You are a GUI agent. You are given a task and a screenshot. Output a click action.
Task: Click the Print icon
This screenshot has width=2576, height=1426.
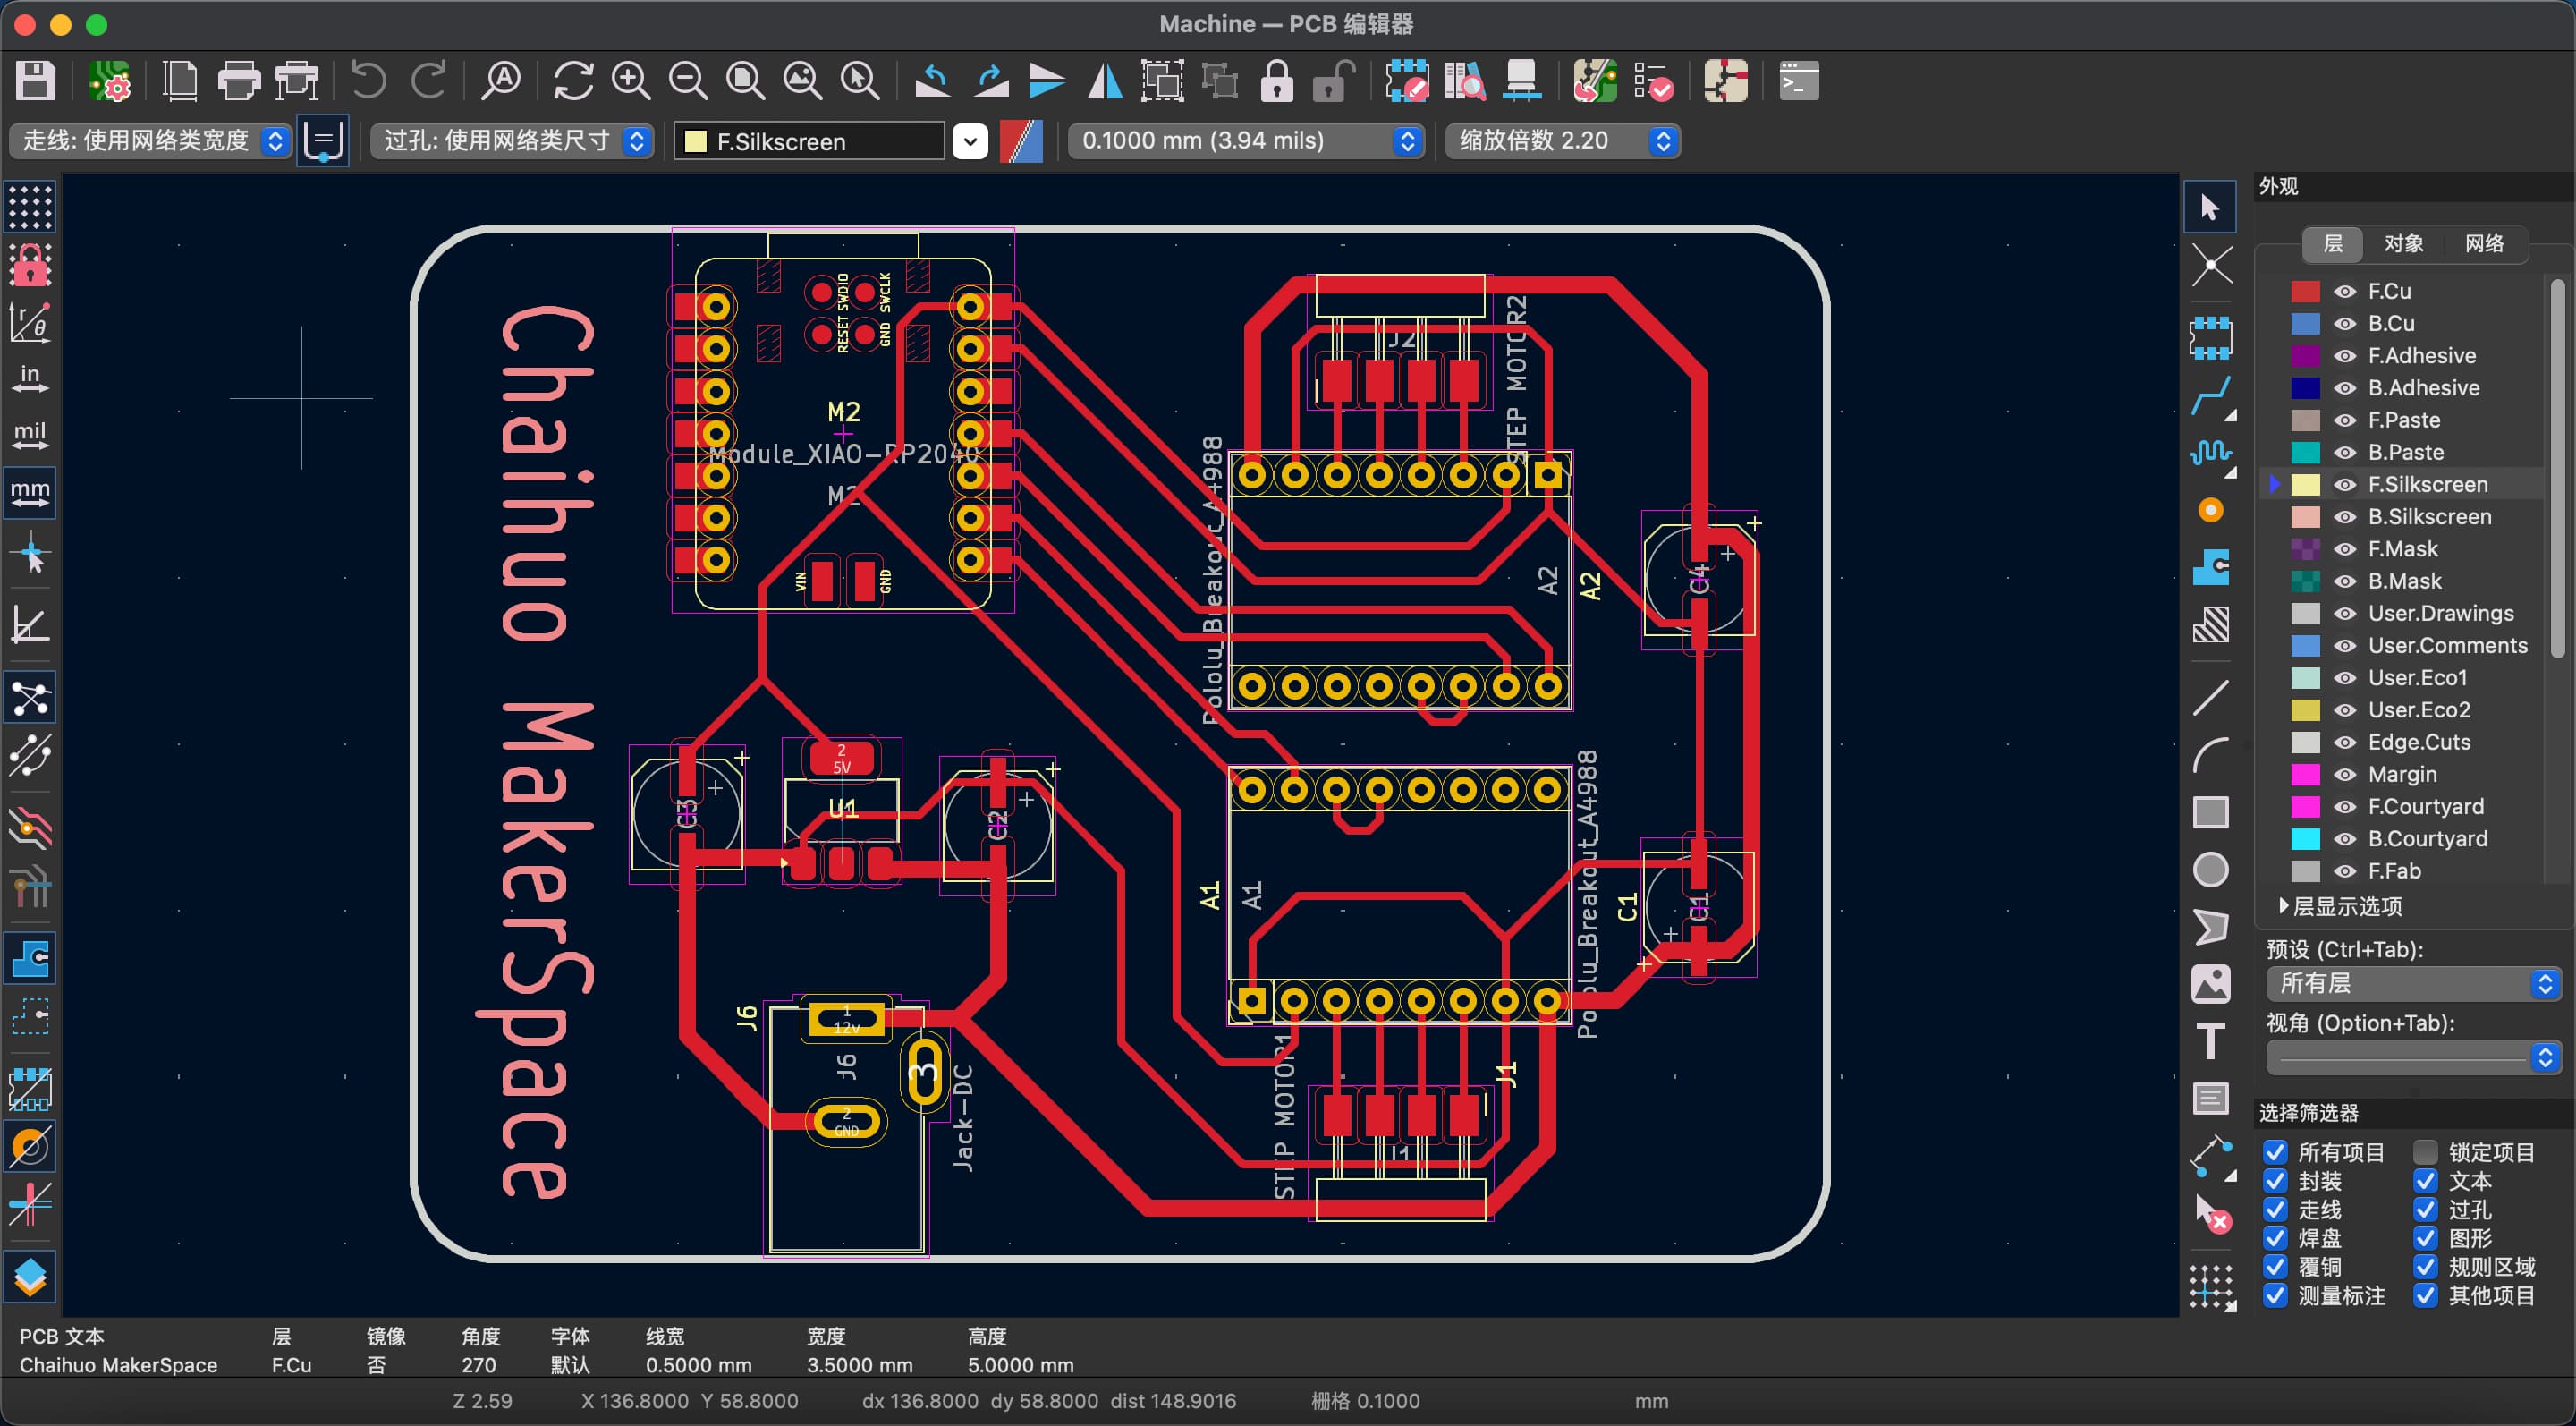pos(238,81)
